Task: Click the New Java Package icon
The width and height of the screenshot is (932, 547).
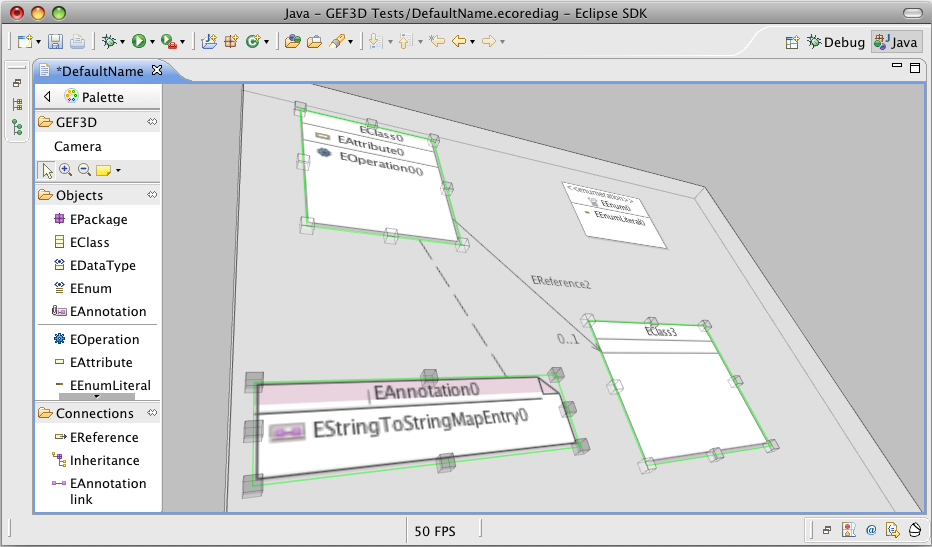Action: click(231, 41)
